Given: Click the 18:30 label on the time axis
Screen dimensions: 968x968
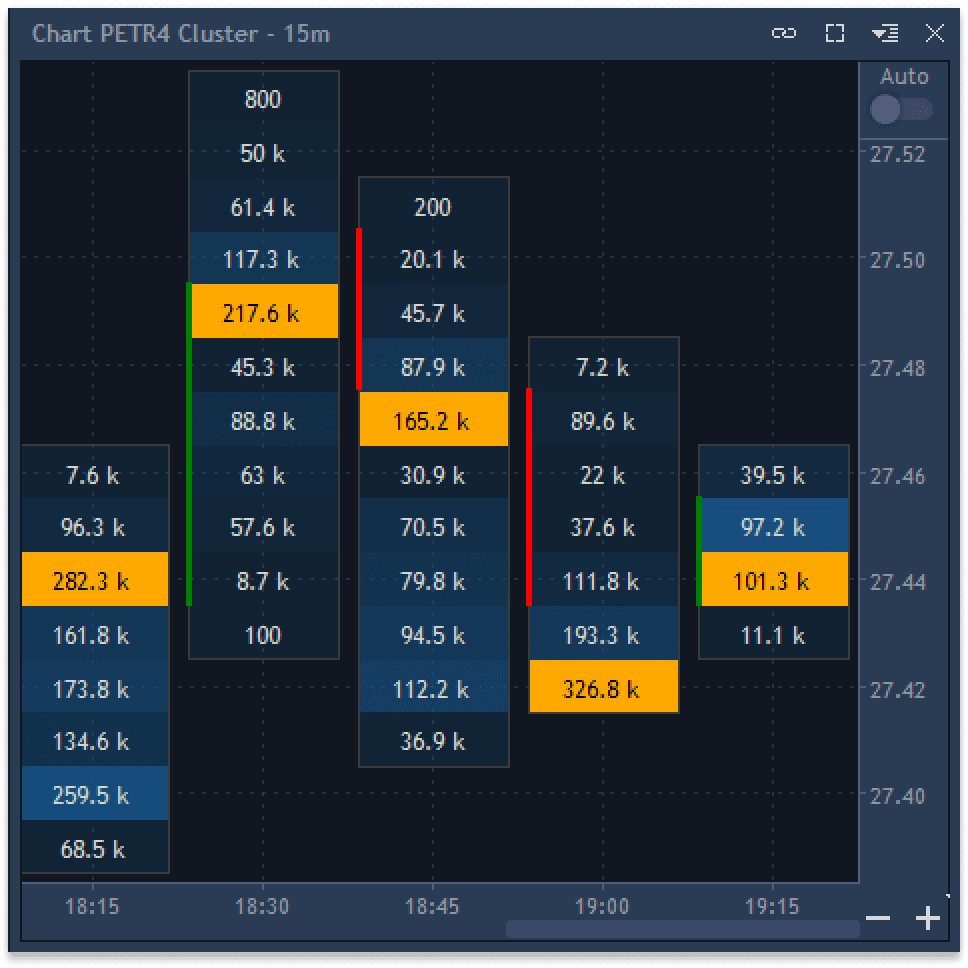Looking at the screenshot, I should click(263, 906).
